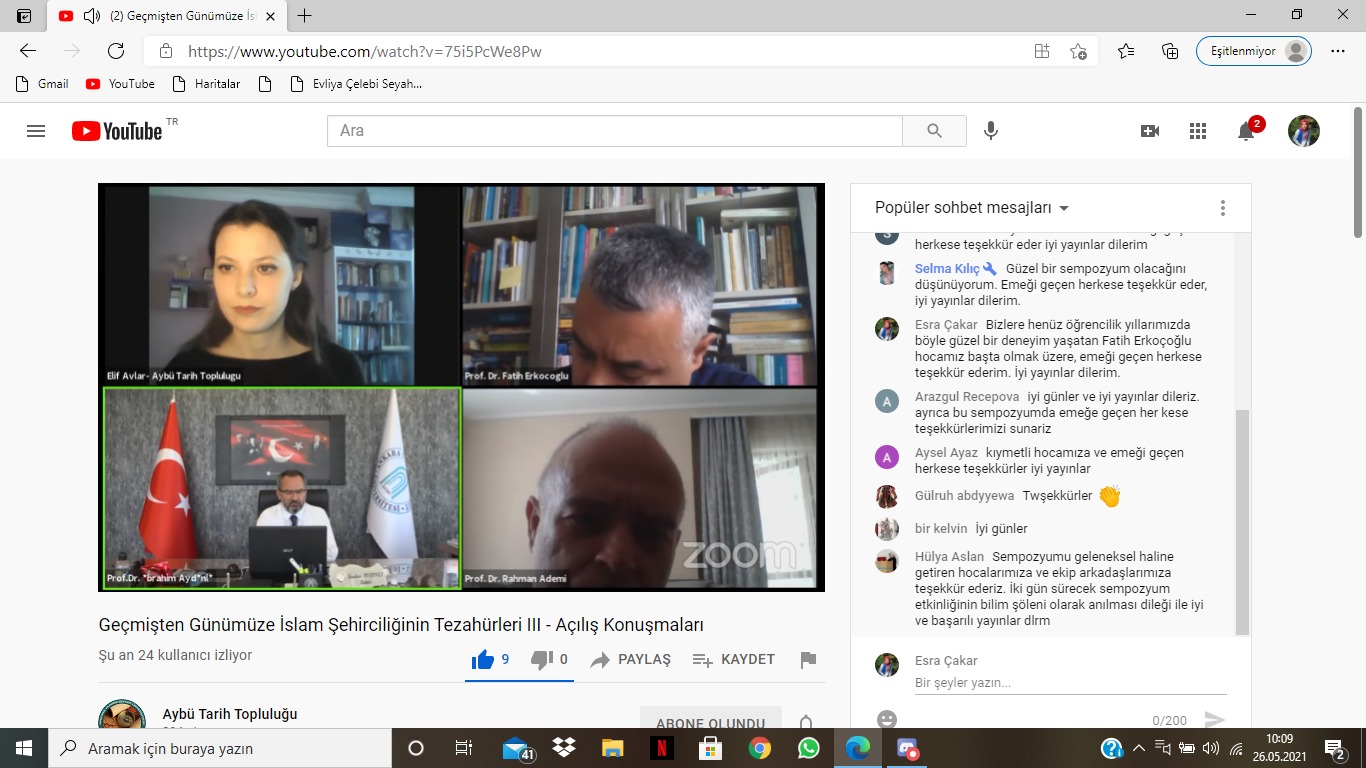Click the YouTube hamburger guide menu icon
Viewport: 1366px width, 768px height.
(36, 131)
